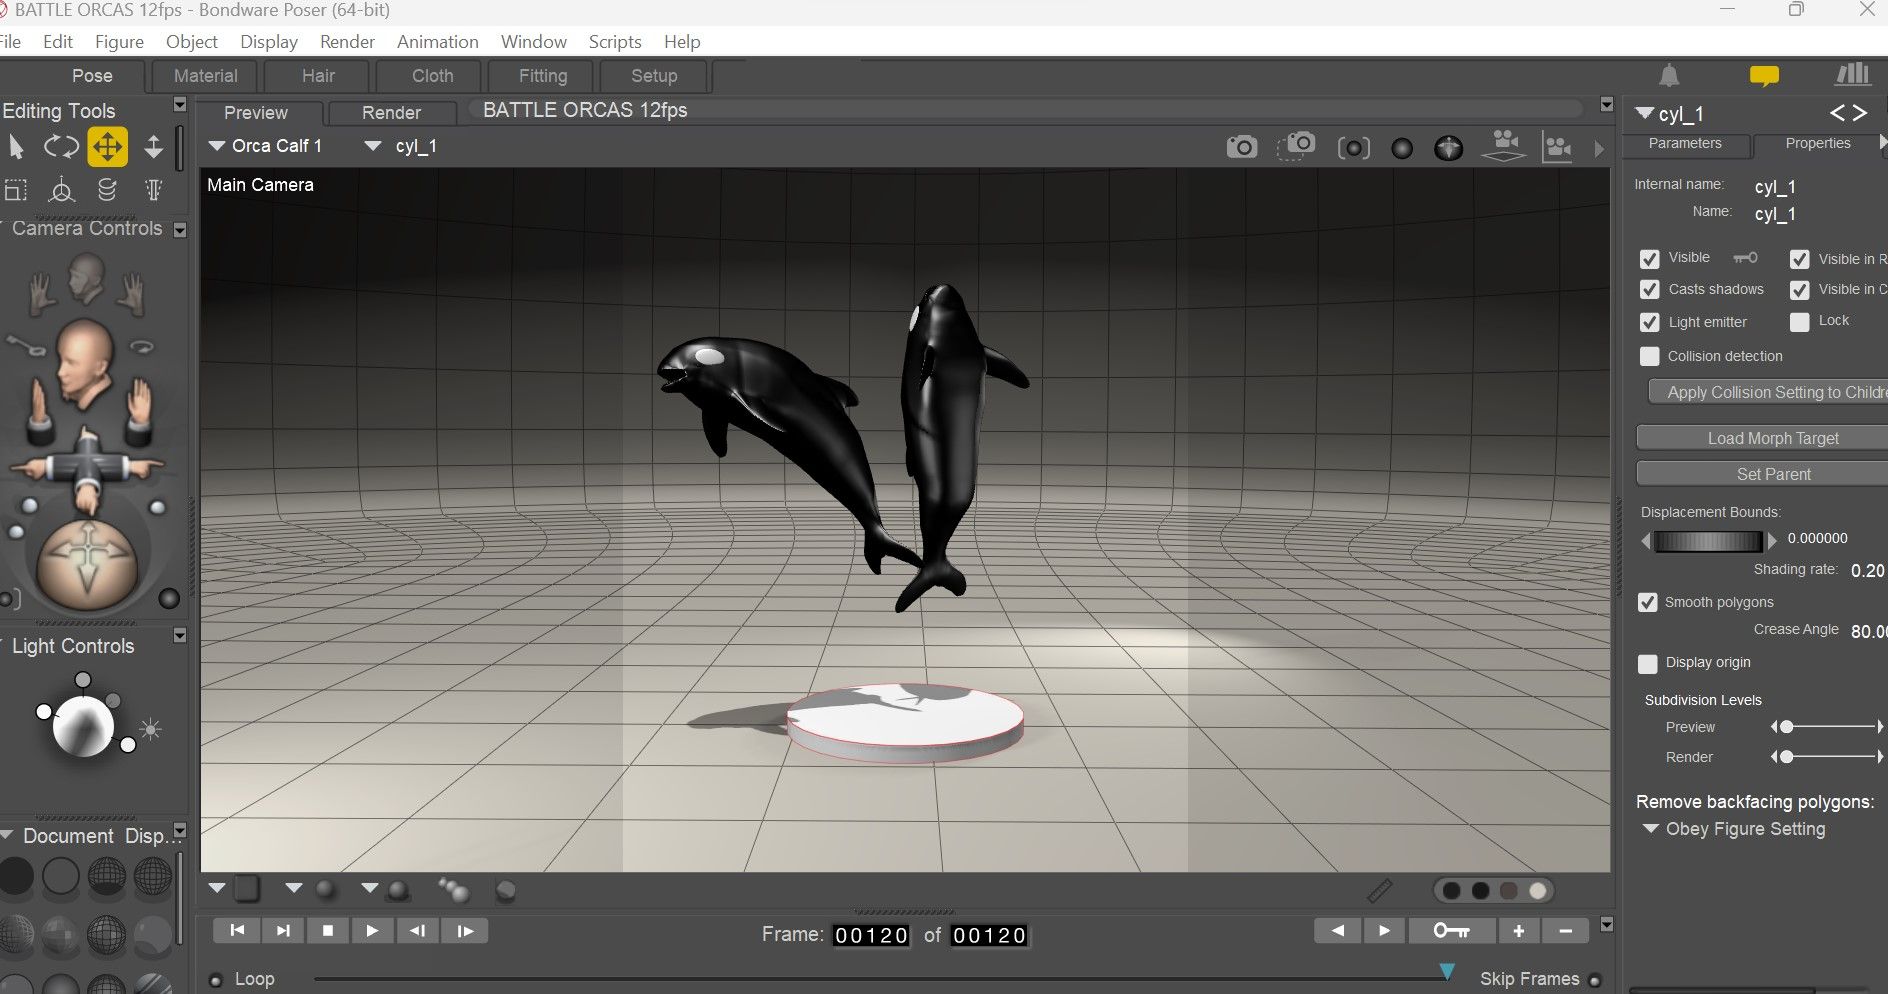Viewport: 1888px width, 994px height.
Task: Expand the Camera Controls panel menu
Action: (x=180, y=230)
